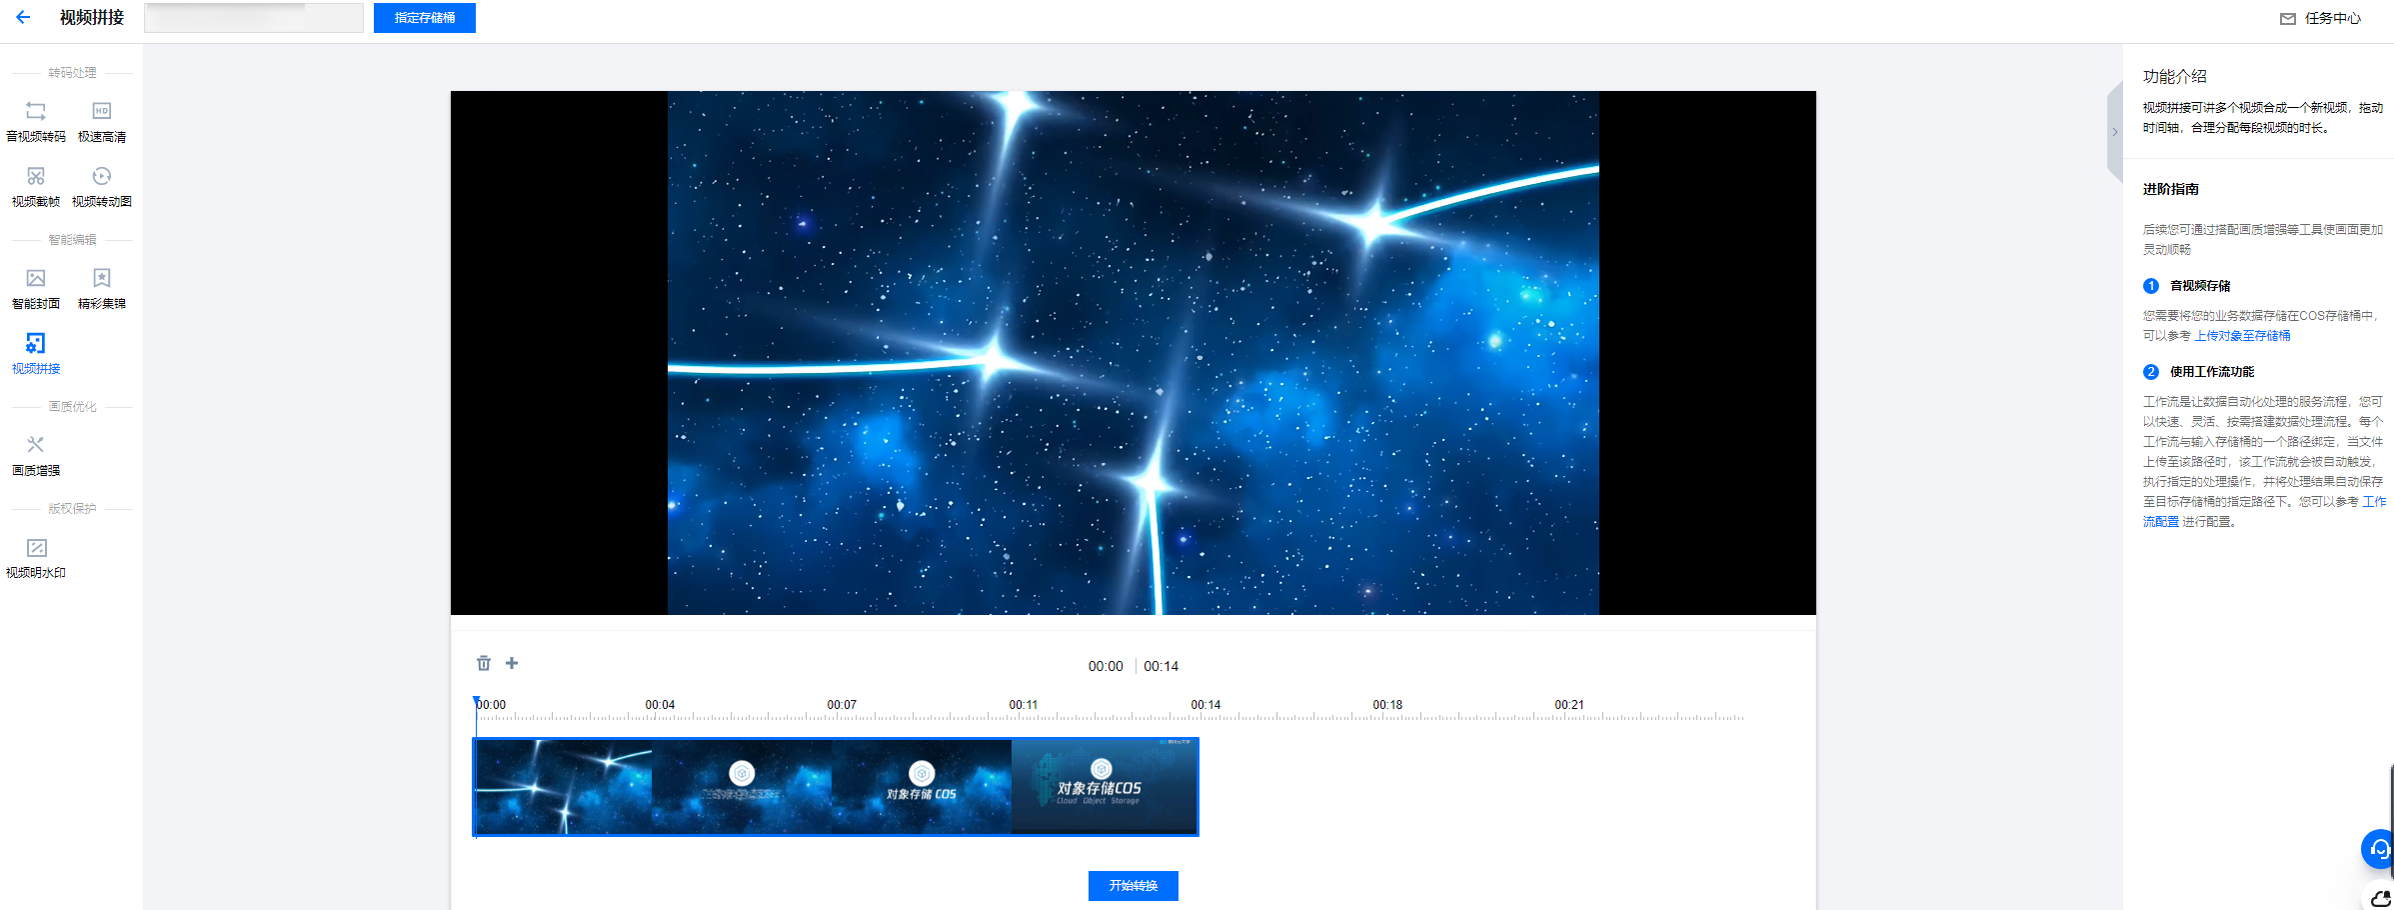The width and height of the screenshot is (2394, 910).
Task: Collapse the right help panel
Action: (2114, 132)
